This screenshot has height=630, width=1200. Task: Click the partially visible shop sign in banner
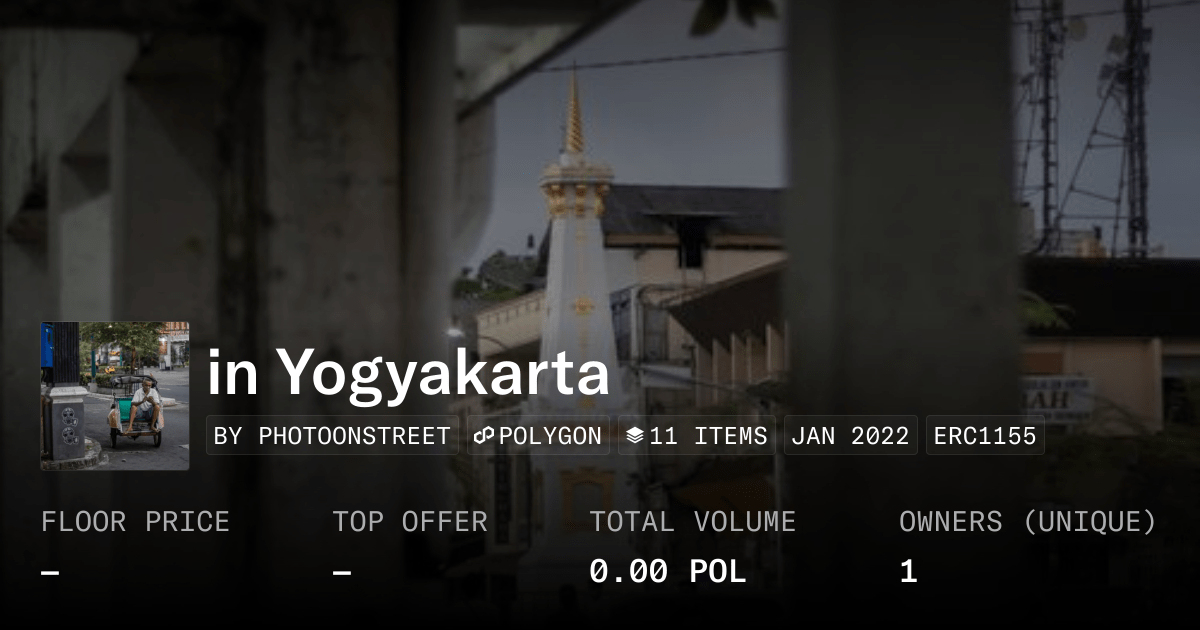(x=1057, y=400)
